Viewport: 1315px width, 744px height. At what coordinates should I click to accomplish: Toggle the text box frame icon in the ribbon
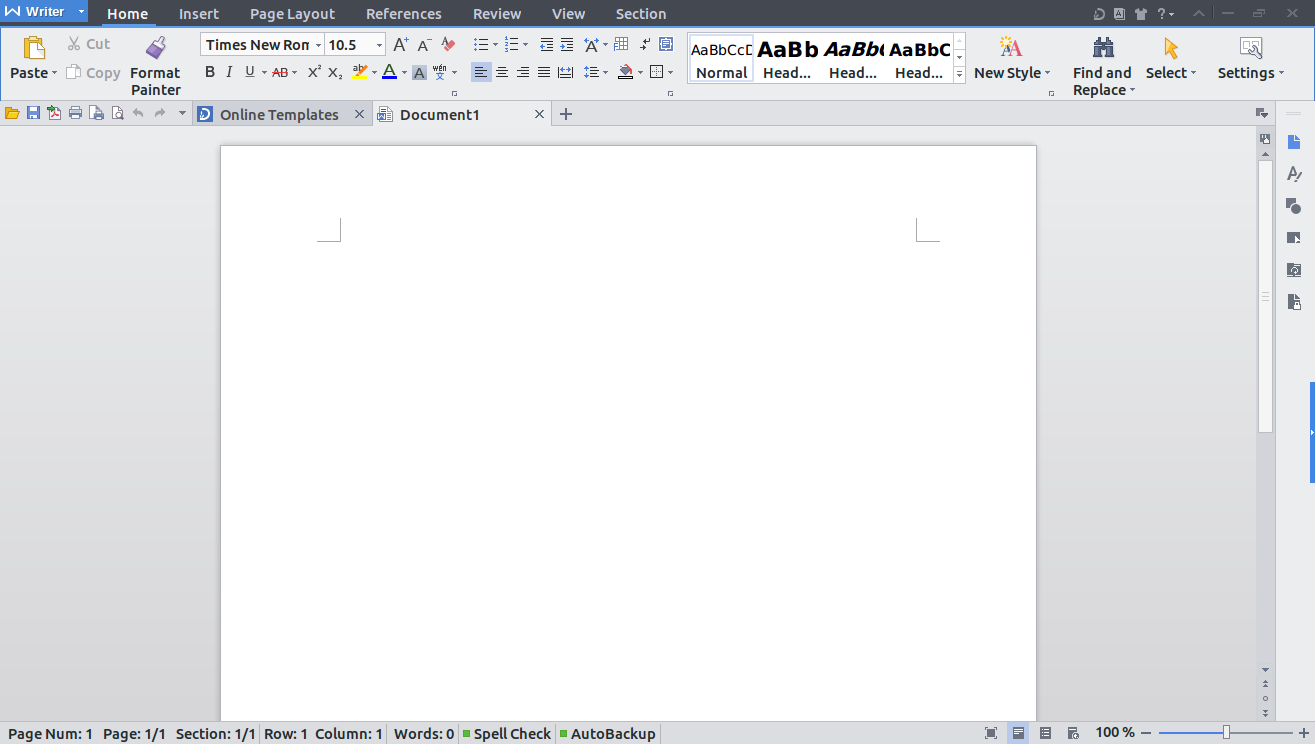666,44
